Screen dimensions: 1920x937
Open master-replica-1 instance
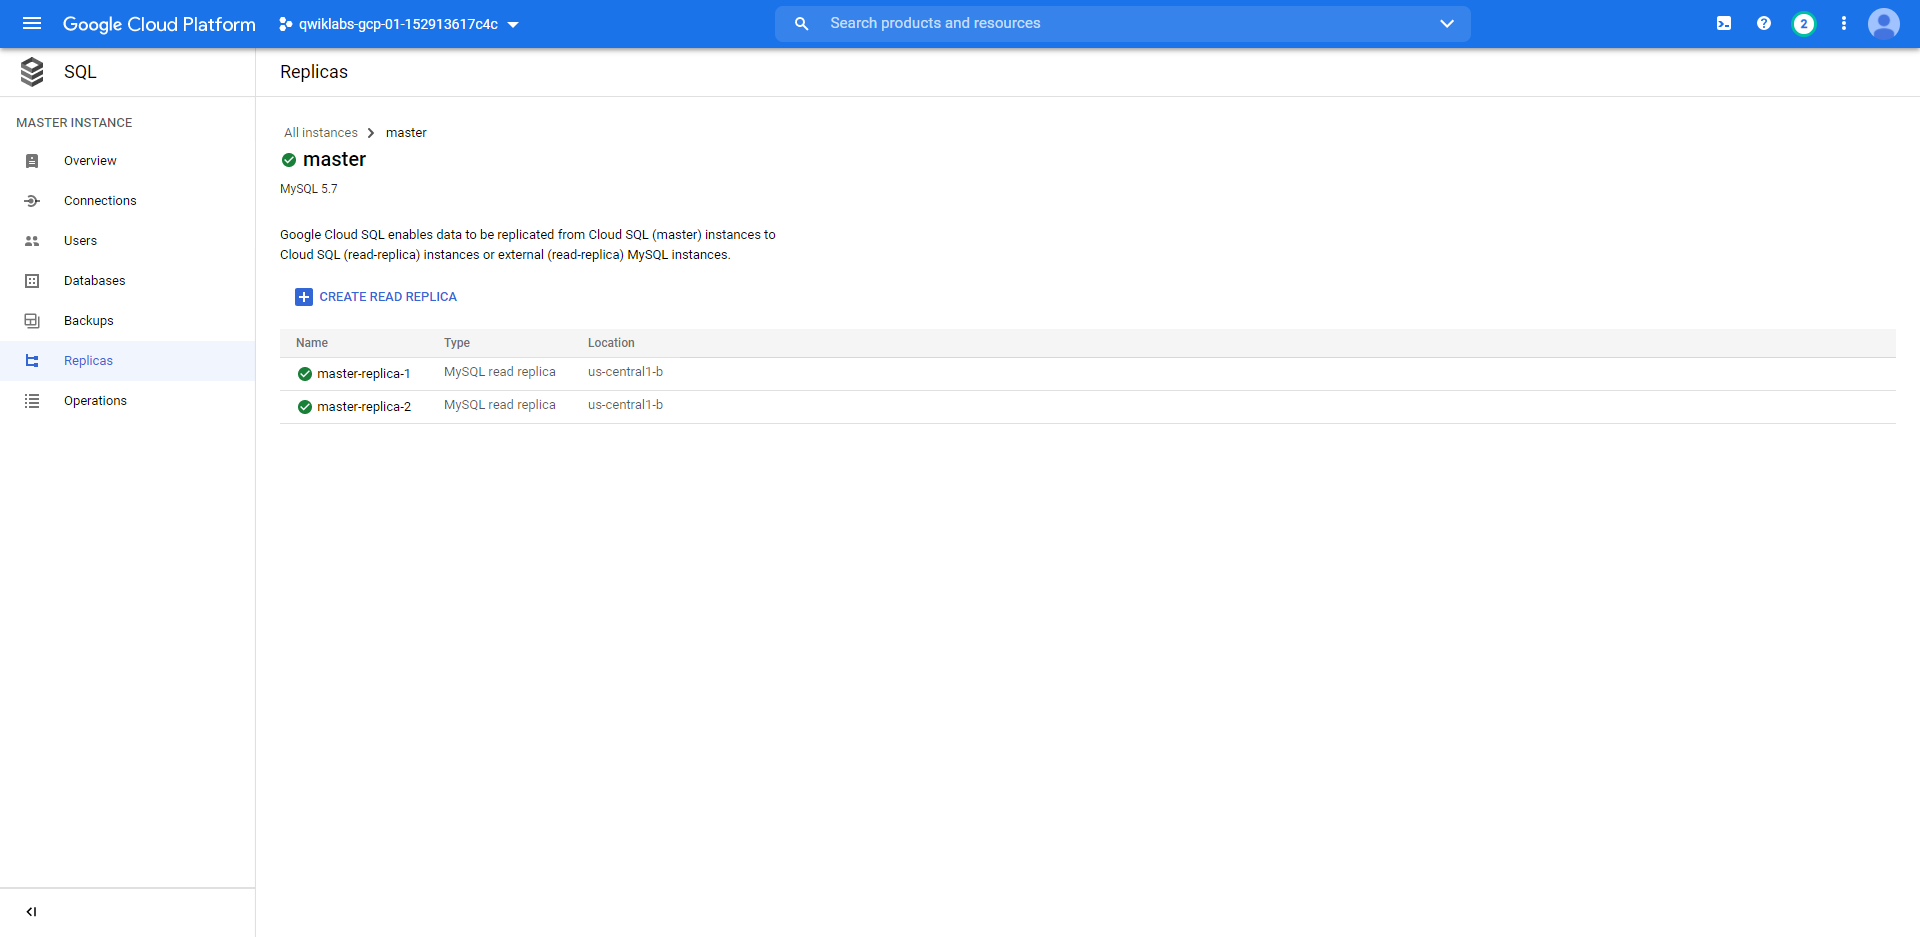(364, 374)
